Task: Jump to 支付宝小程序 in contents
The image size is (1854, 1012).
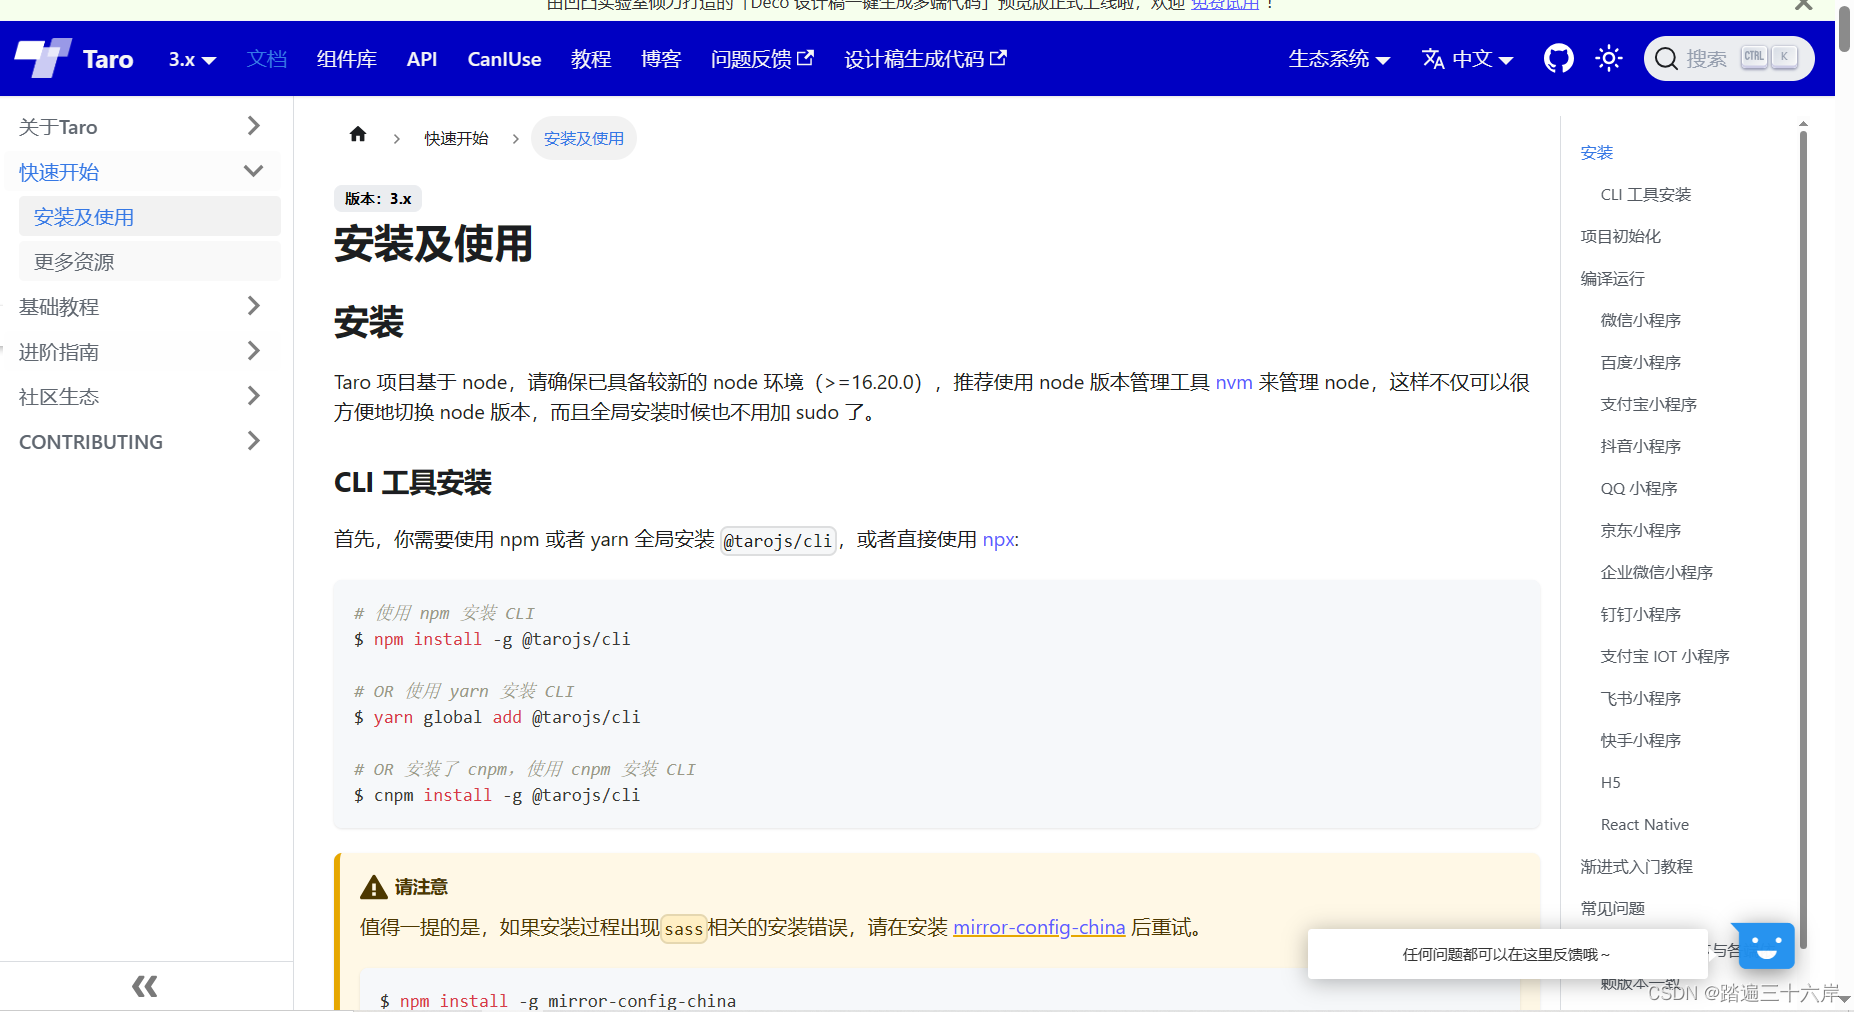Action: 1648,404
